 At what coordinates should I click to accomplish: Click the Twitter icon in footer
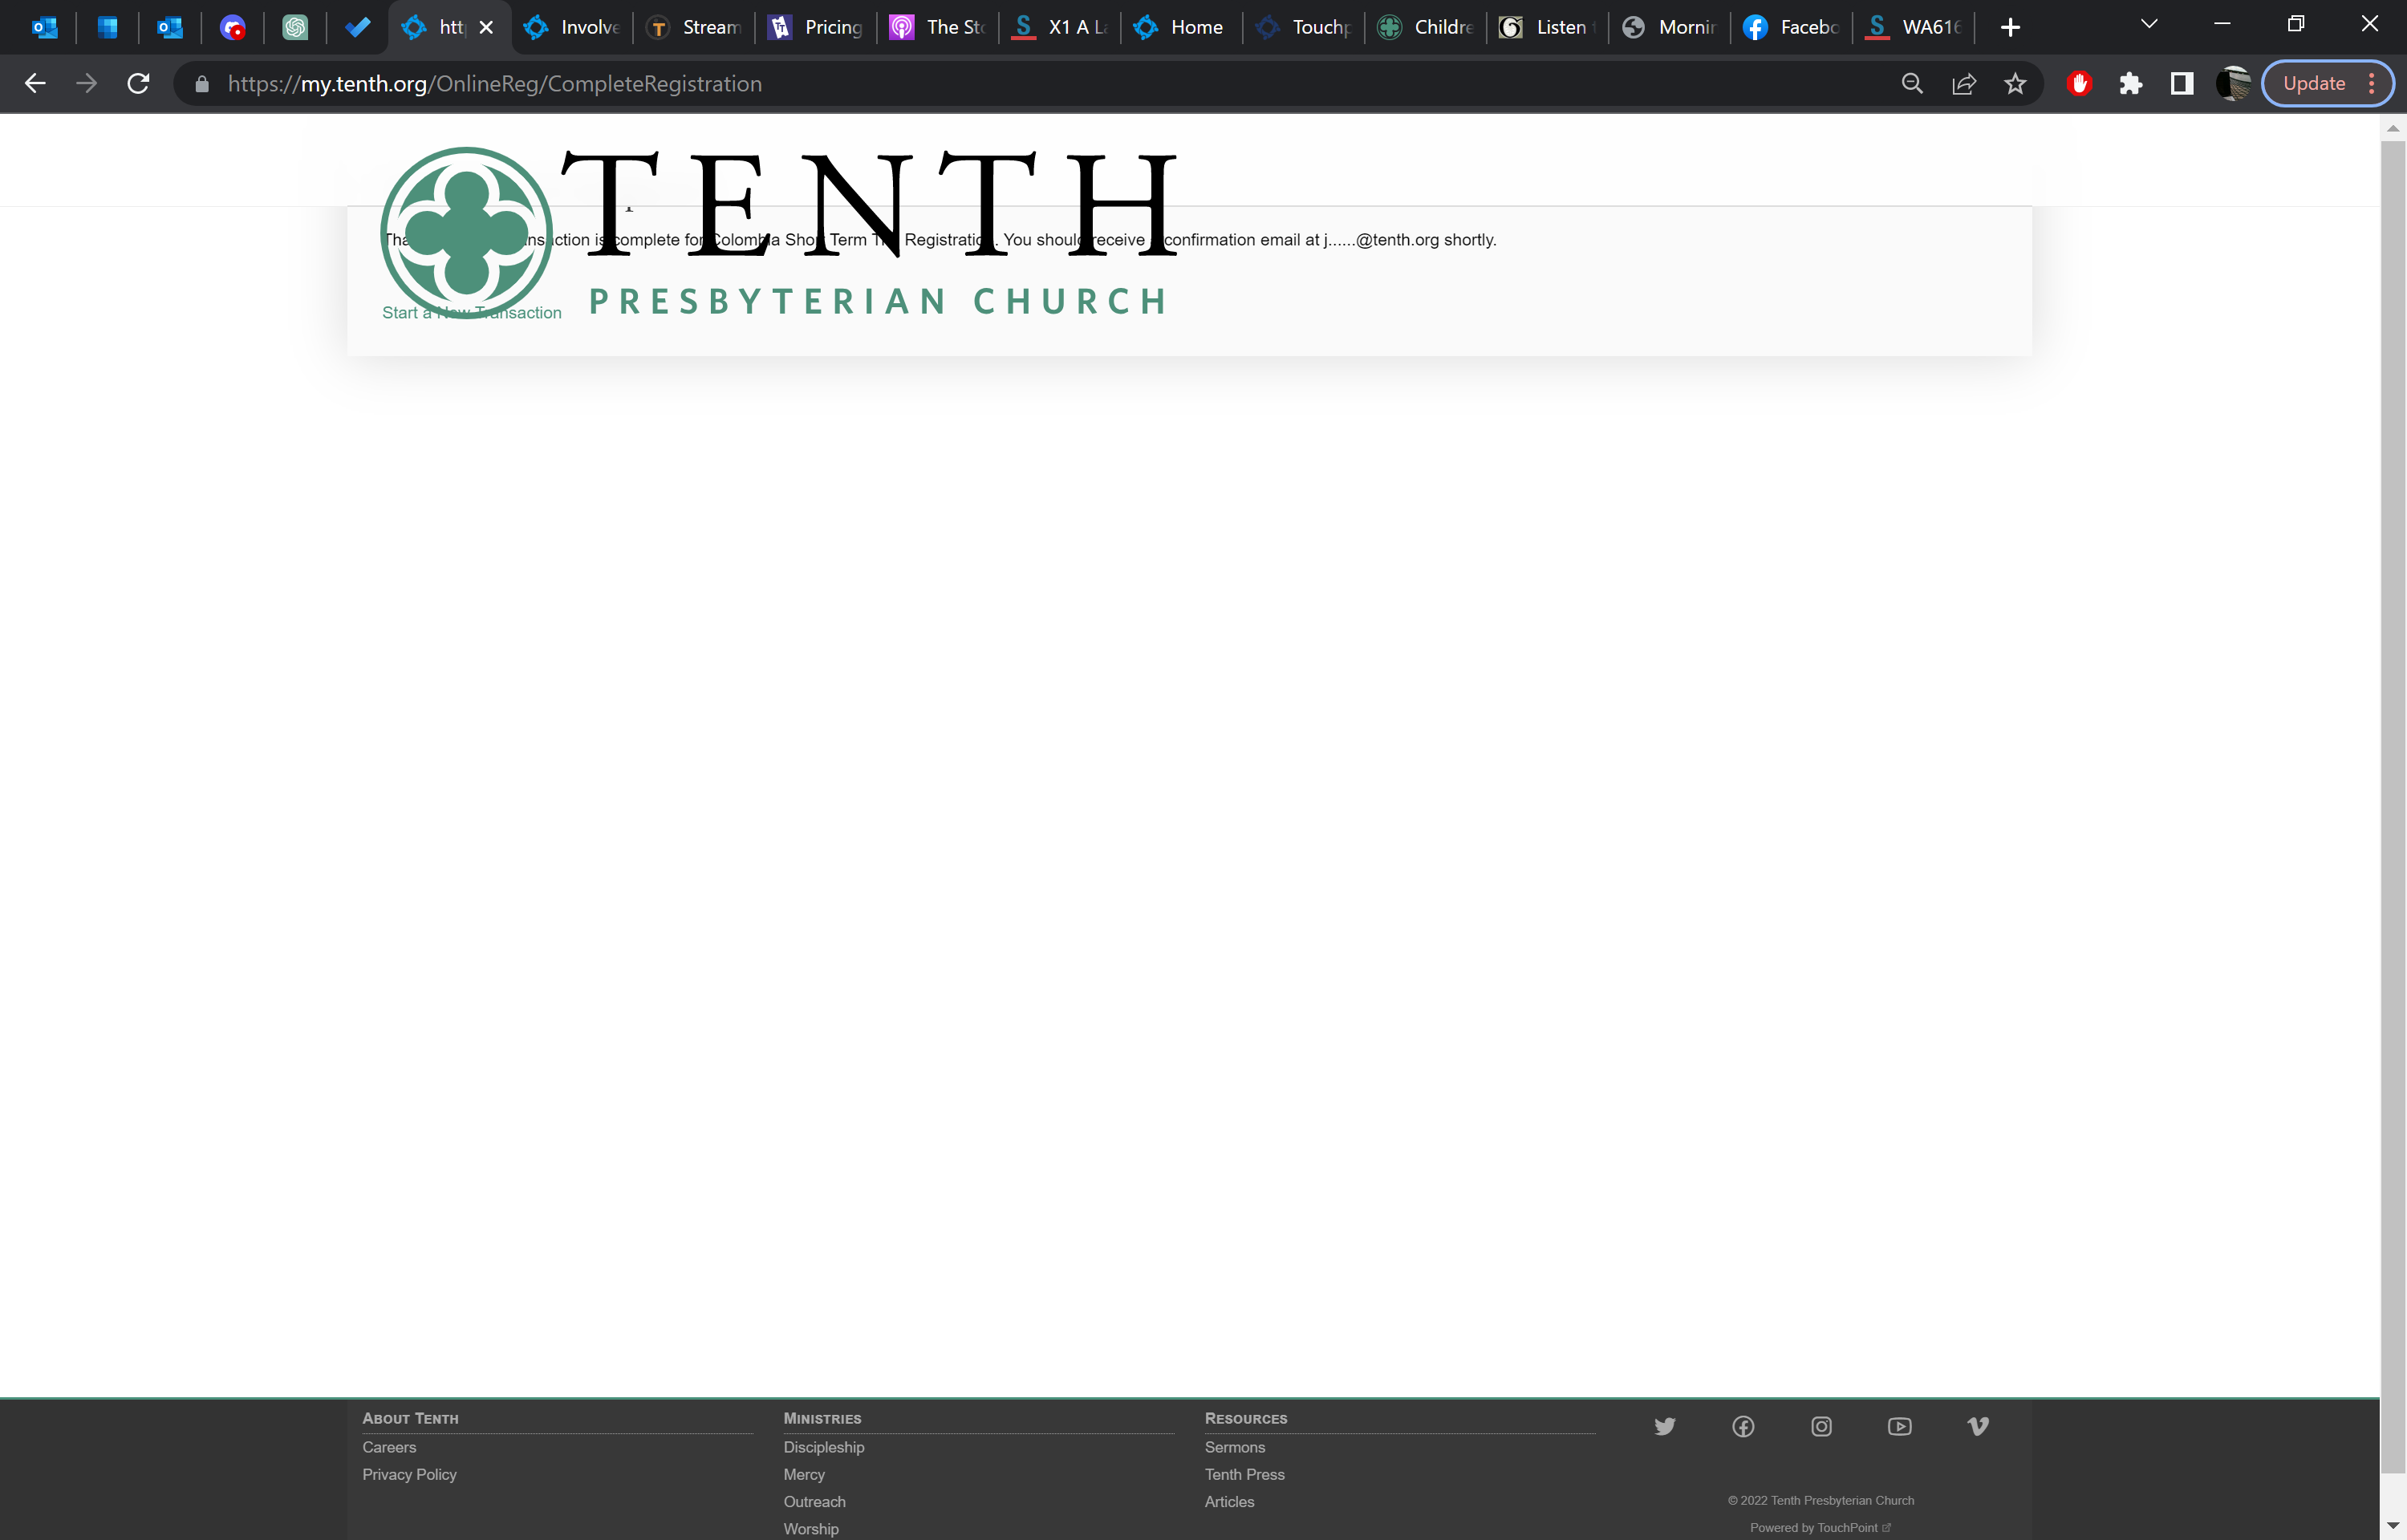tap(1664, 1426)
